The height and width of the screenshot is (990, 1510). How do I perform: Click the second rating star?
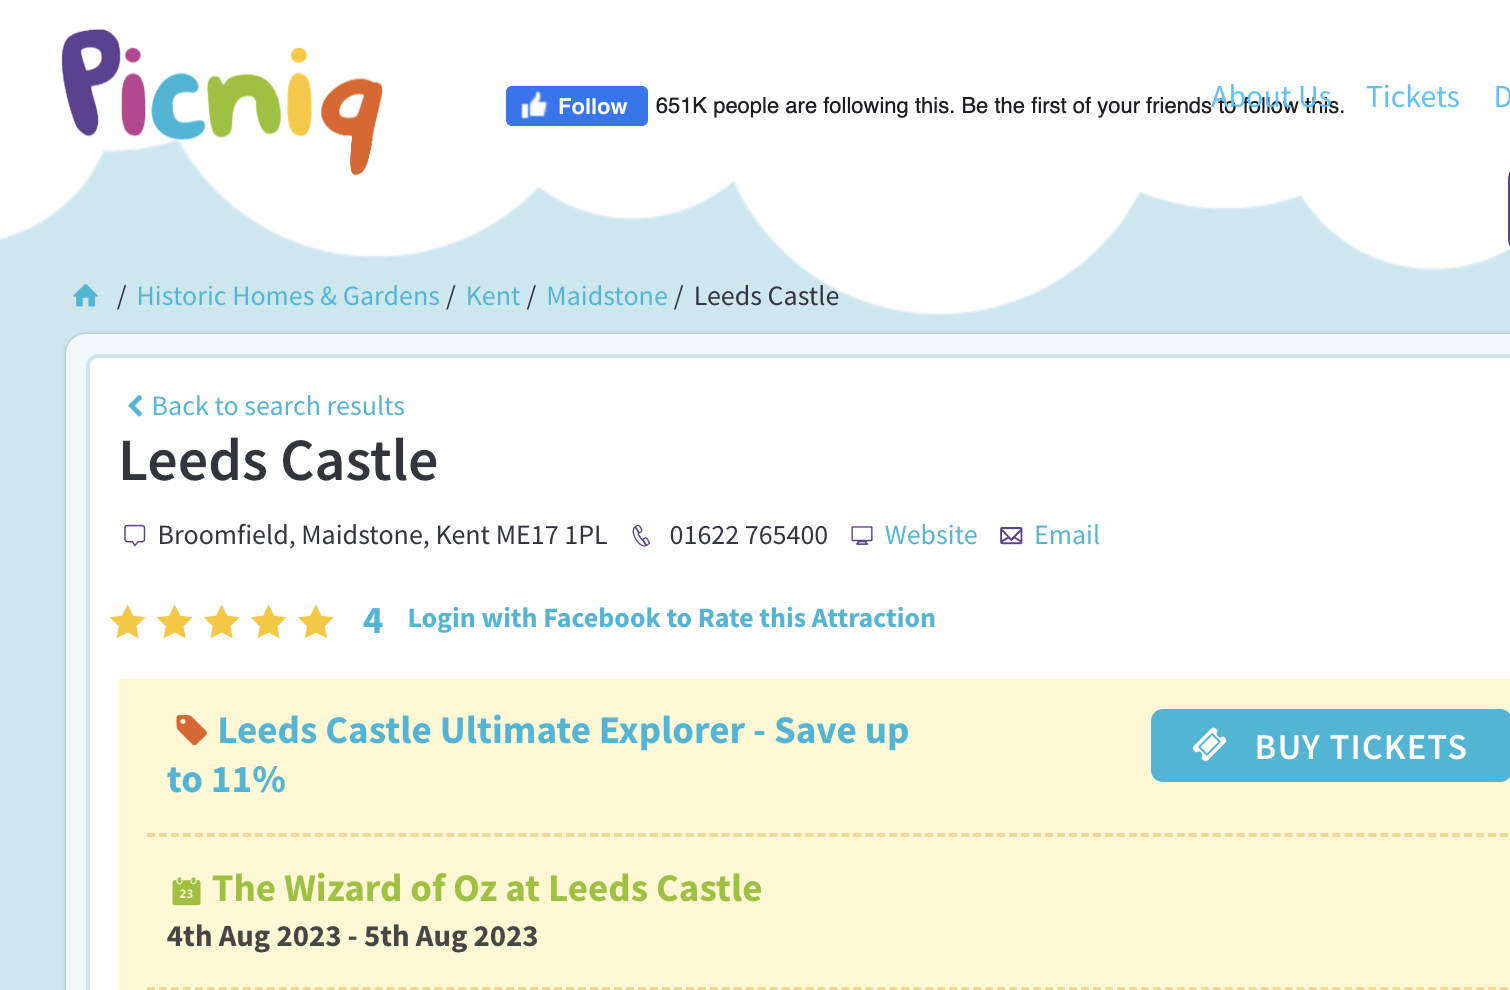[175, 622]
